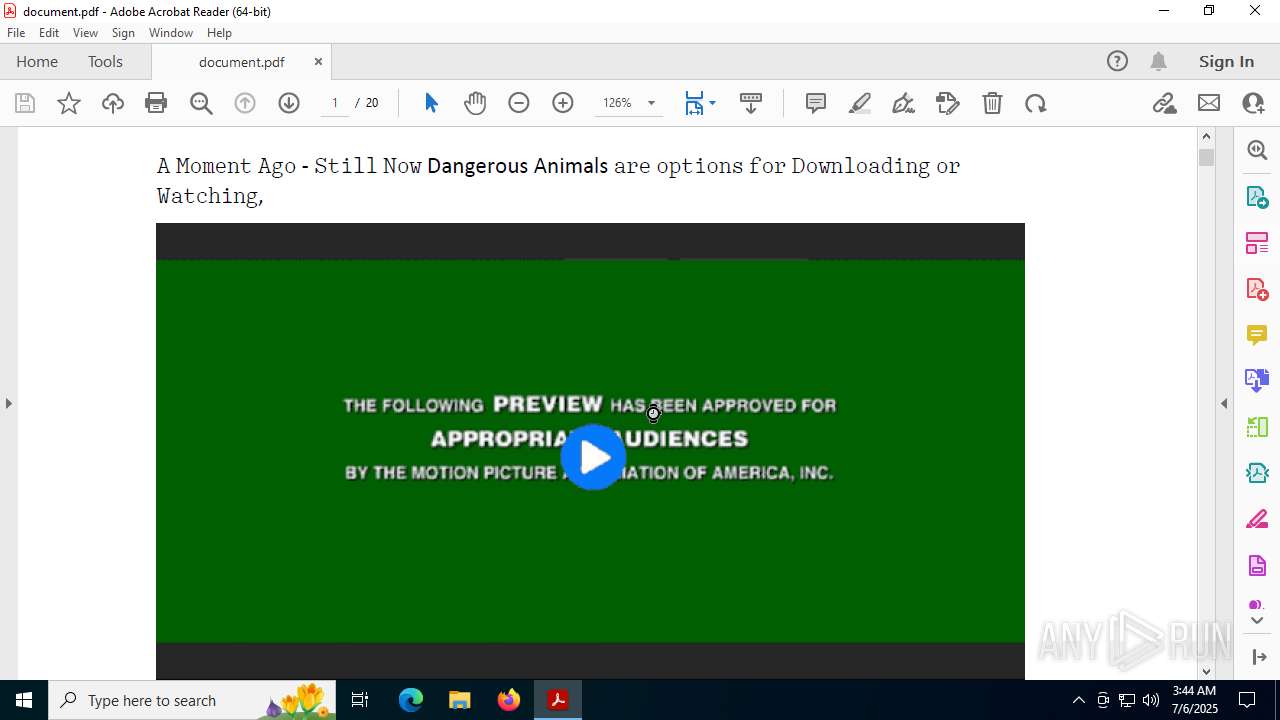The width and height of the screenshot is (1280, 720).
Task: Open the File menu
Action: pos(16,33)
